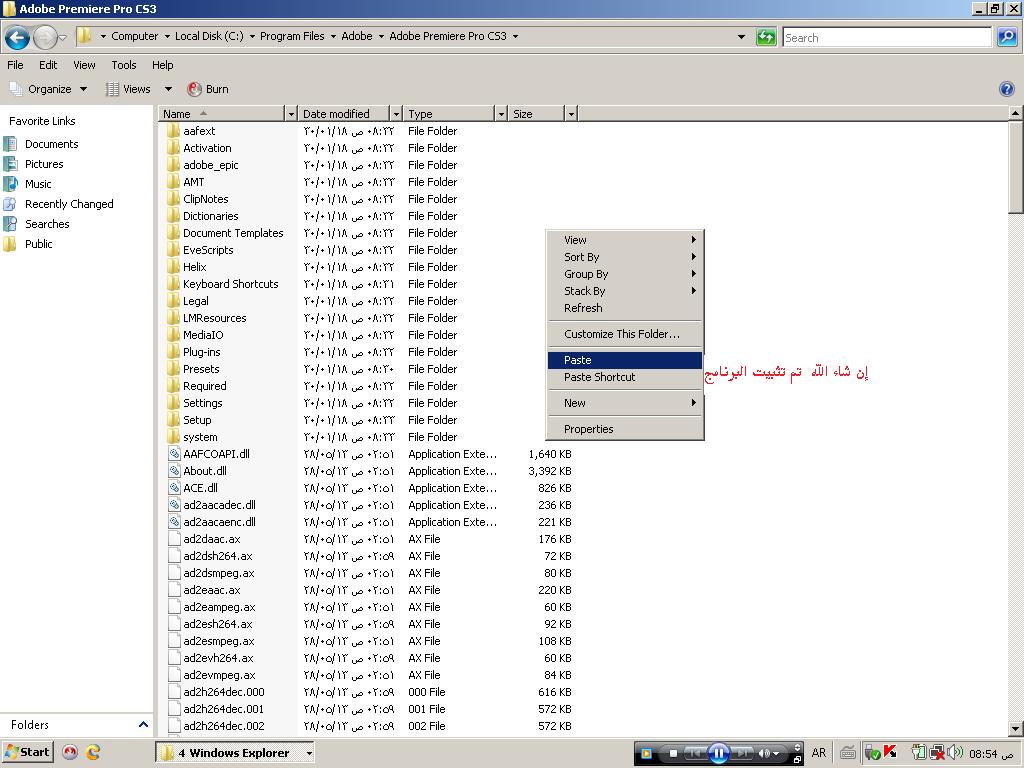
Task: Click the Internet Explorer icon in Quick Launch
Action: [93, 752]
